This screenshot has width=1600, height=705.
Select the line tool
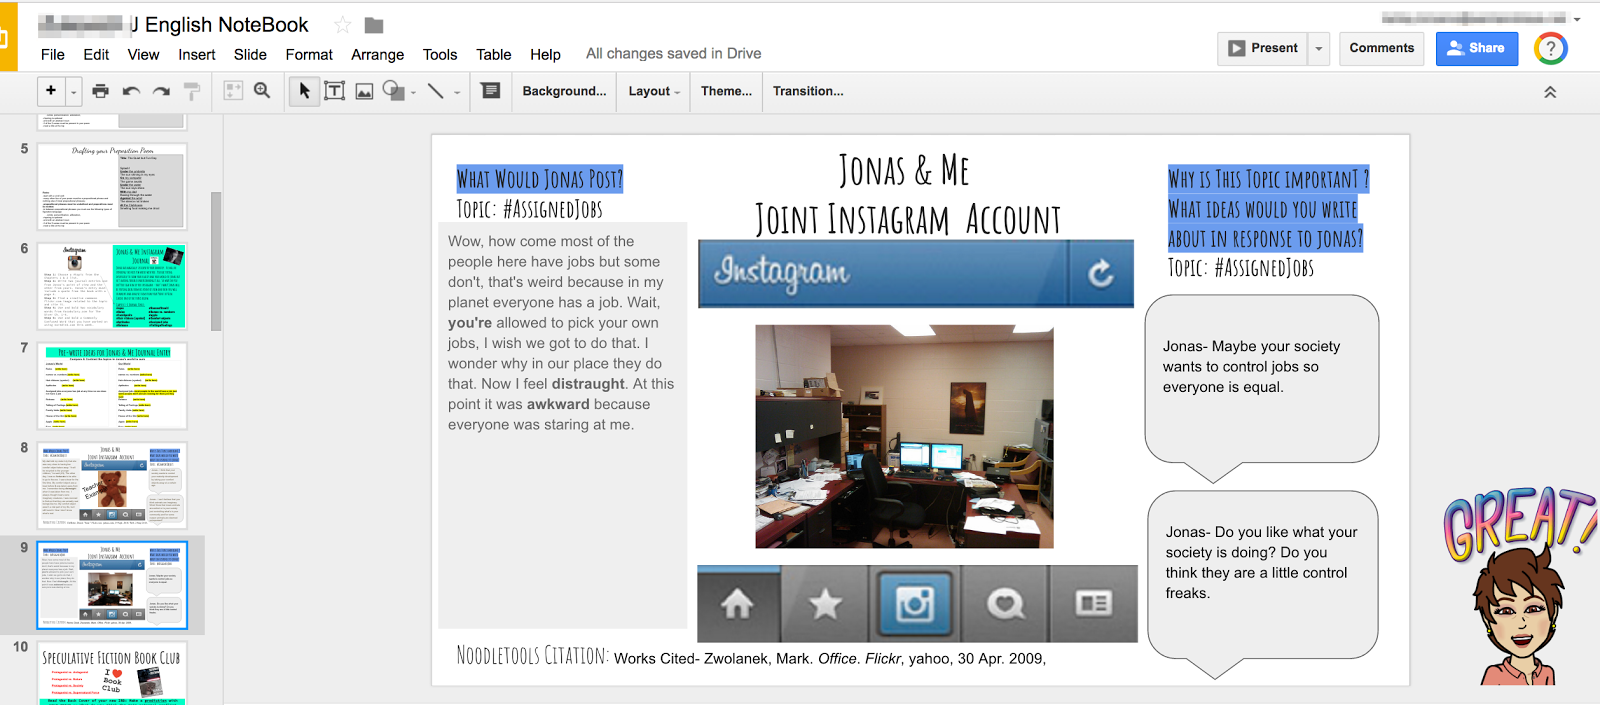(x=436, y=91)
